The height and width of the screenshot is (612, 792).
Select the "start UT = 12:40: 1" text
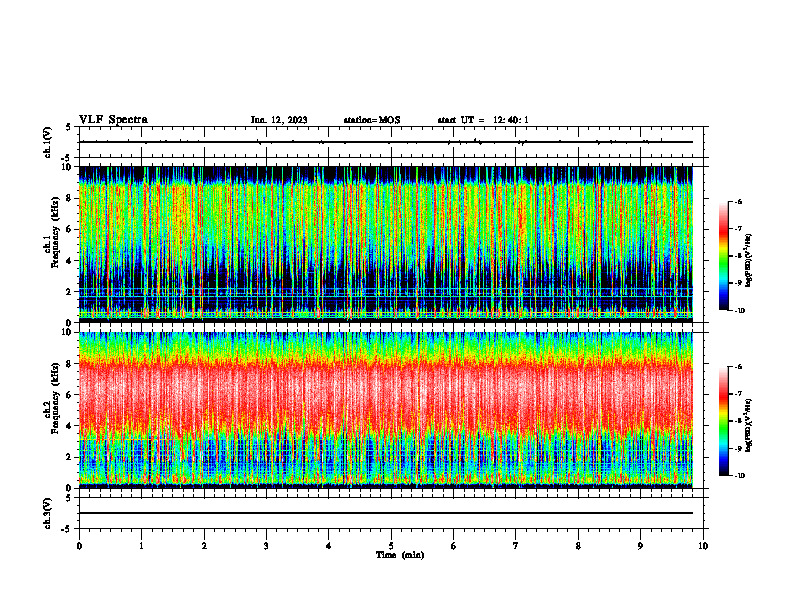[483, 120]
